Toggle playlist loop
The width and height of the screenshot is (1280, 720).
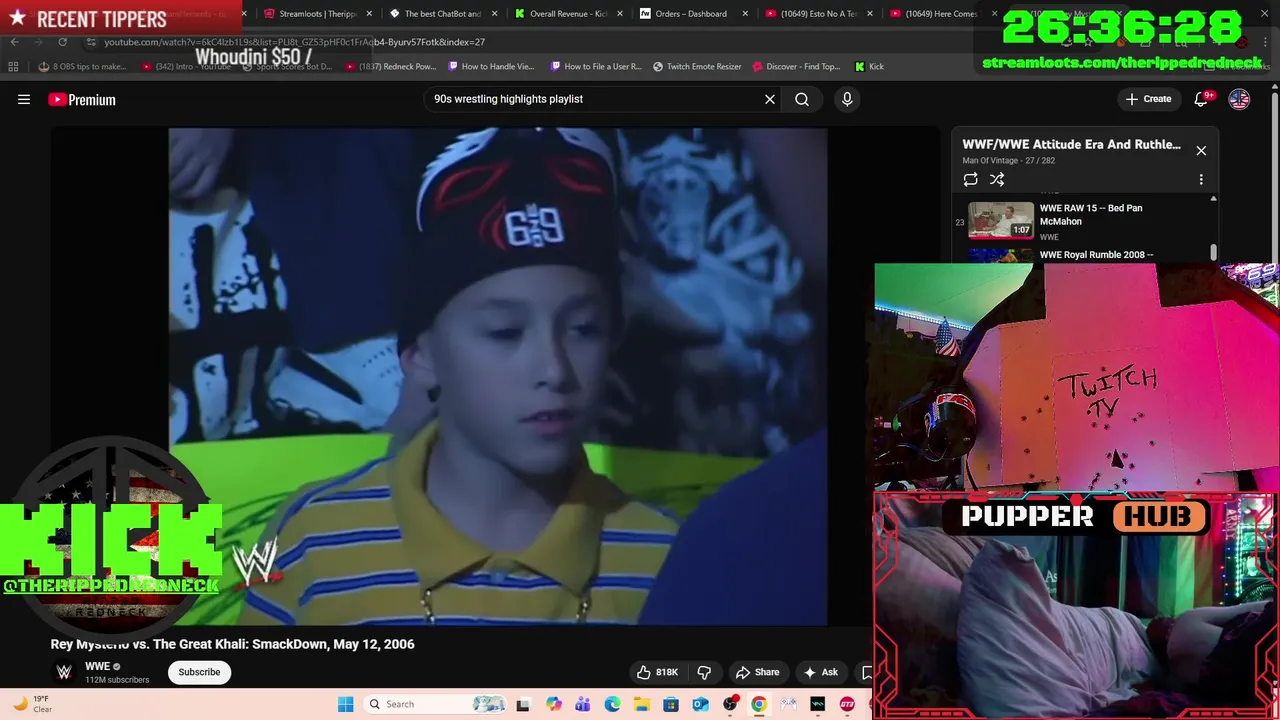(x=970, y=179)
